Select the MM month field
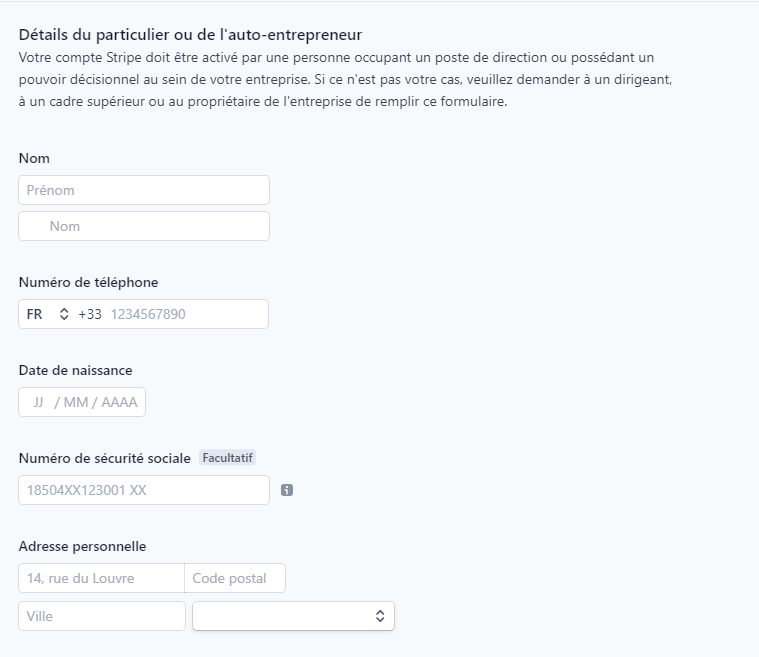 pos(76,402)
